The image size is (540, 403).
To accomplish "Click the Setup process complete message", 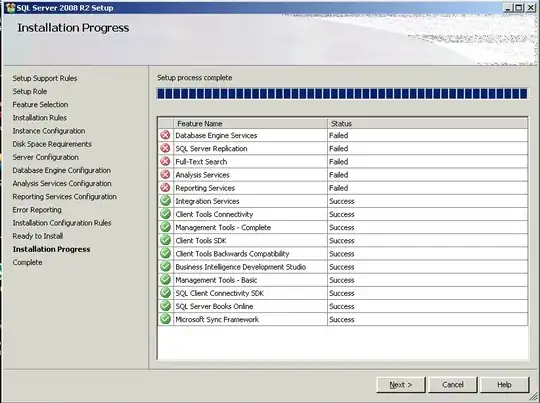I will click(x=195, y=78).
